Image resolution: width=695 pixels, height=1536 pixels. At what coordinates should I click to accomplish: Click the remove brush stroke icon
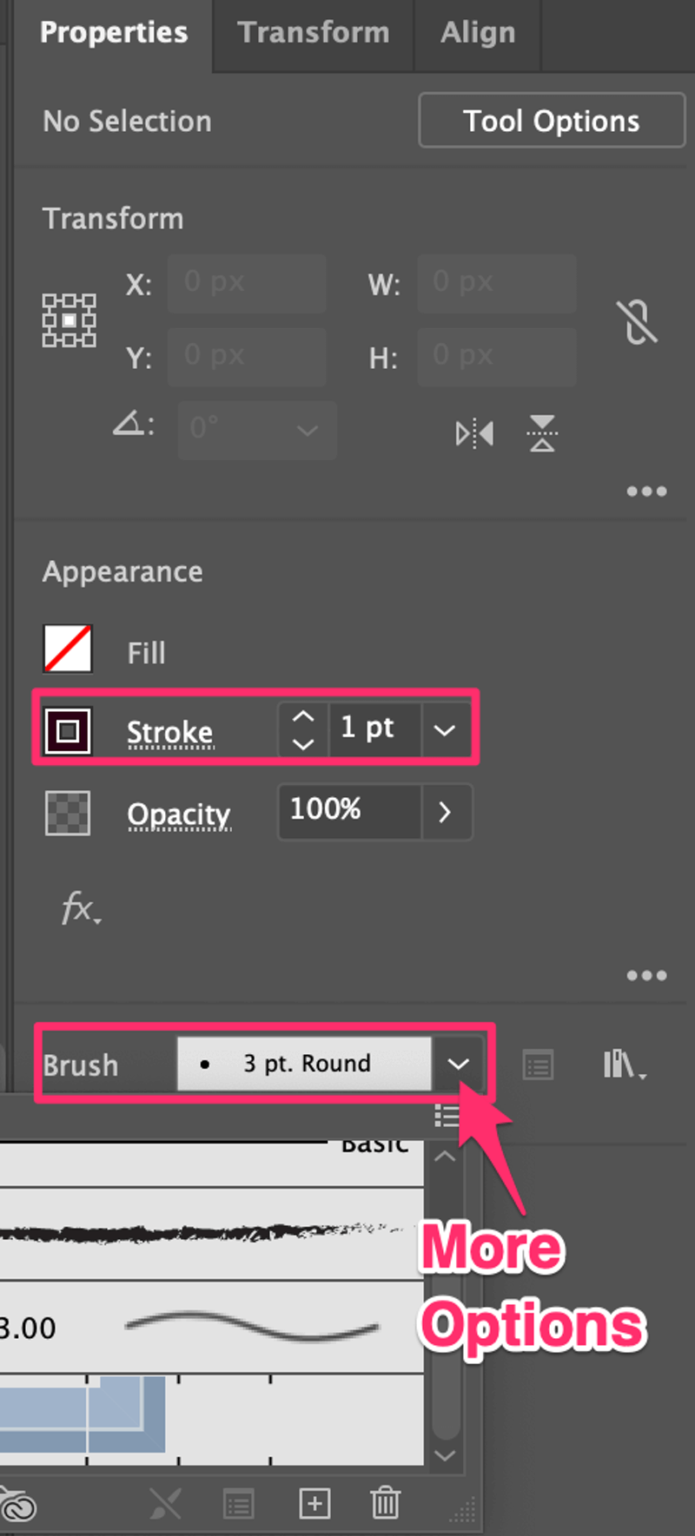[x=165, y=1503]
